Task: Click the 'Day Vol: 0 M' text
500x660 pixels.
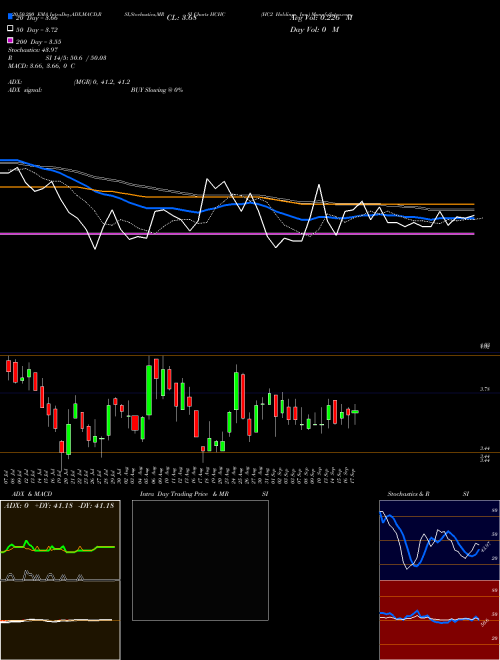Action: 314,29
